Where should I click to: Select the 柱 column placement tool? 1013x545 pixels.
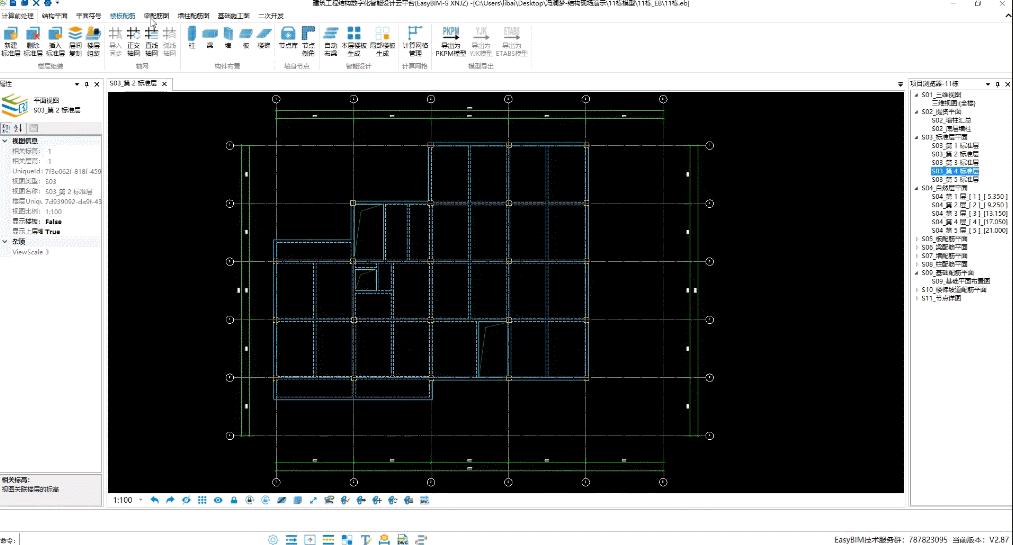[x=192, y=39]
